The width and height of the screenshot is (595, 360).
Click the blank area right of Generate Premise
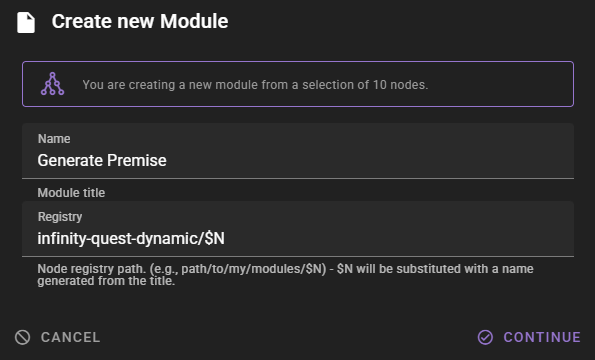pos(368,160)
